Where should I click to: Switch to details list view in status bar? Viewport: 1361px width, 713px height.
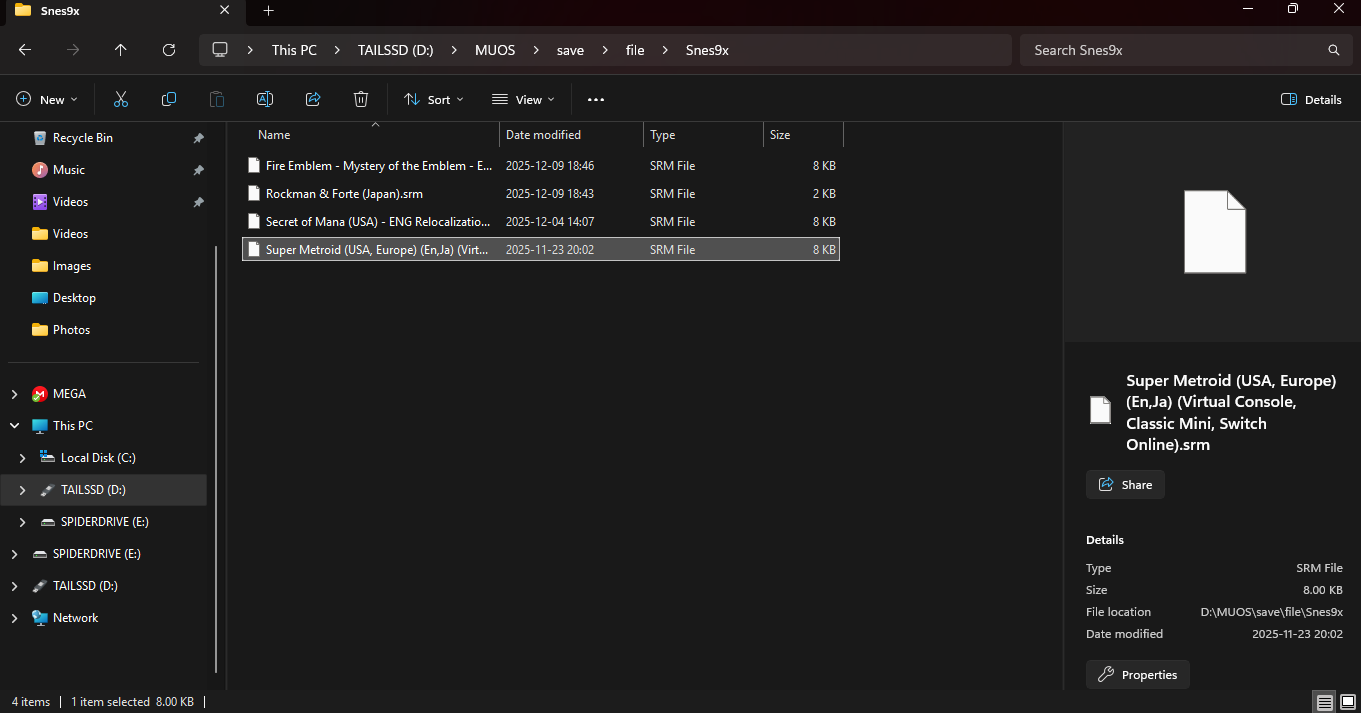[x=1324, y=702]
